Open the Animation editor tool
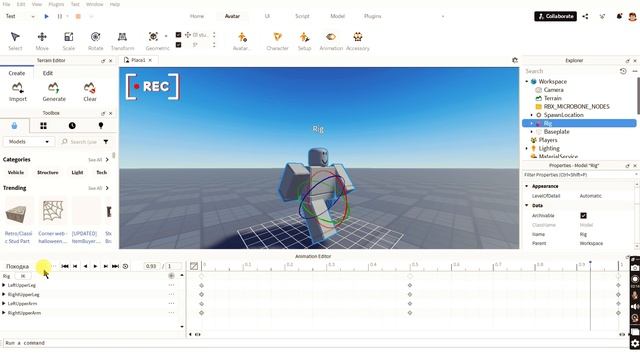Viewport: 640px width, 360px height. [x=331, y=41]
